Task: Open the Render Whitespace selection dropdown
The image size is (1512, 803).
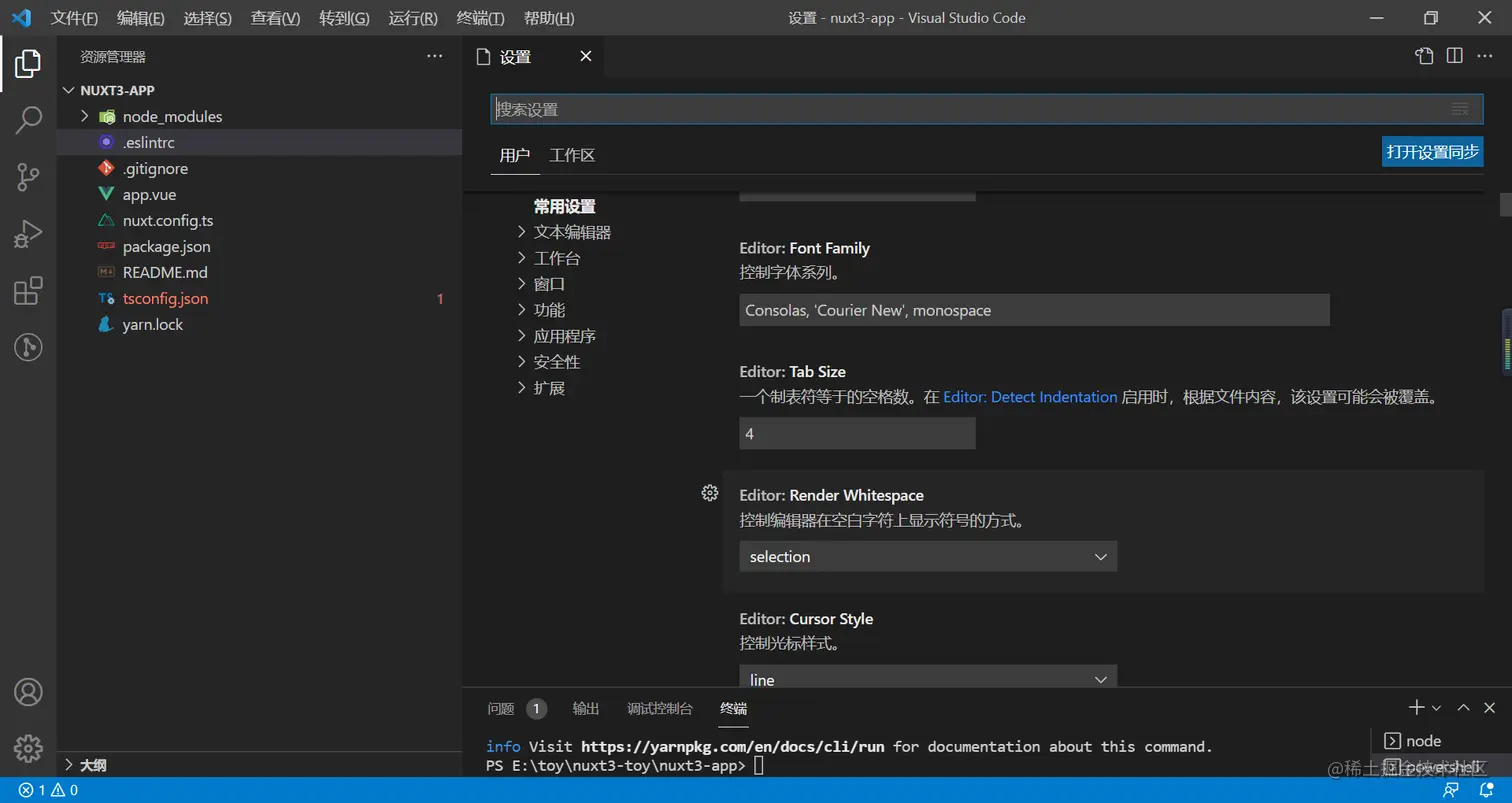Action: [927, 557]
